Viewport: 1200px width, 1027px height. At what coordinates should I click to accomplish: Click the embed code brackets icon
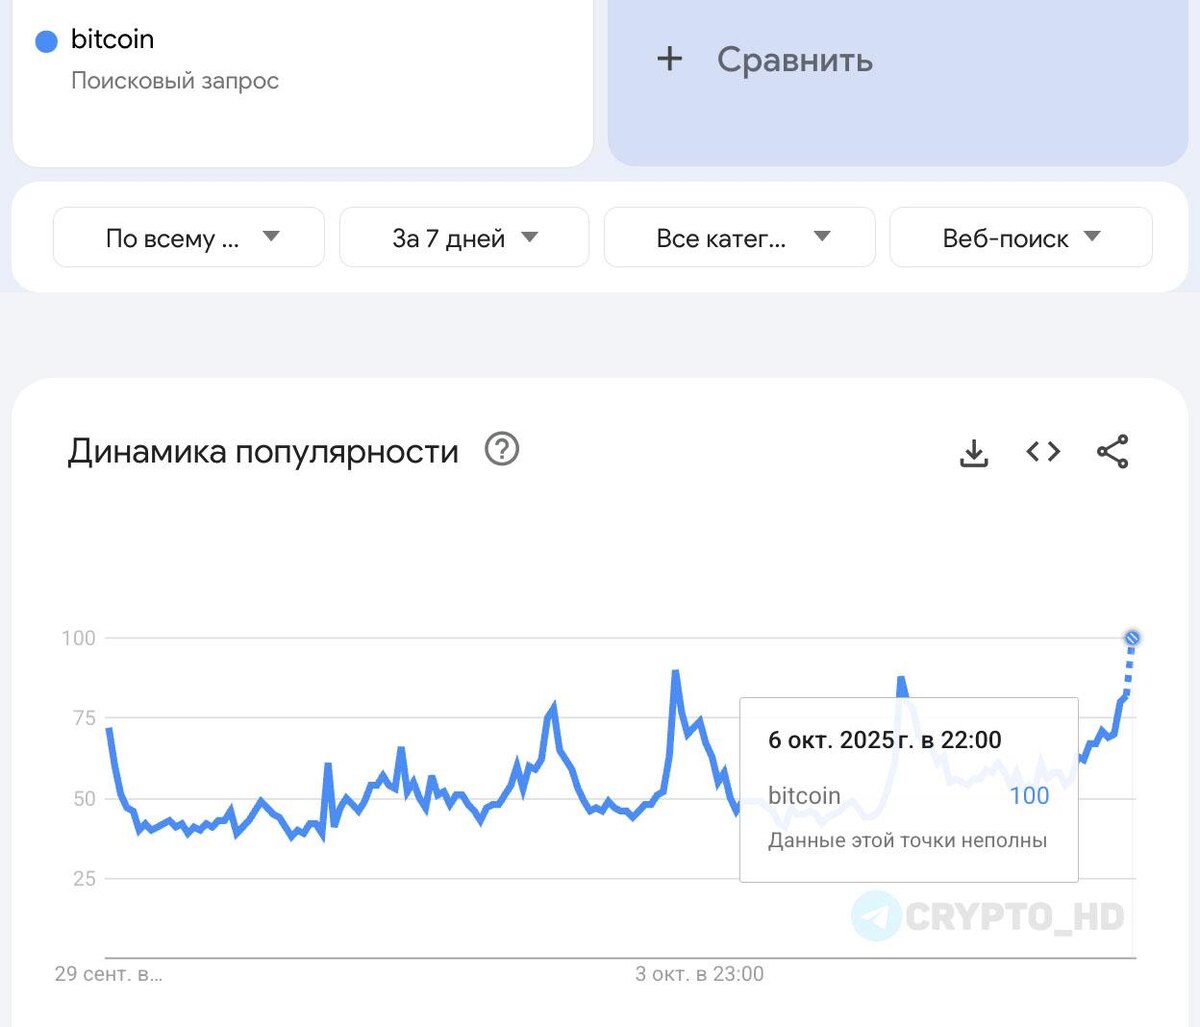pos(1043,452)
